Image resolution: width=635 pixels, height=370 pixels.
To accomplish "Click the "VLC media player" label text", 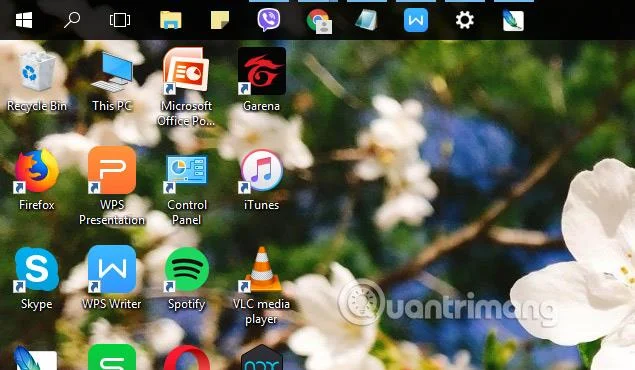I will click(x=262, y=312).
